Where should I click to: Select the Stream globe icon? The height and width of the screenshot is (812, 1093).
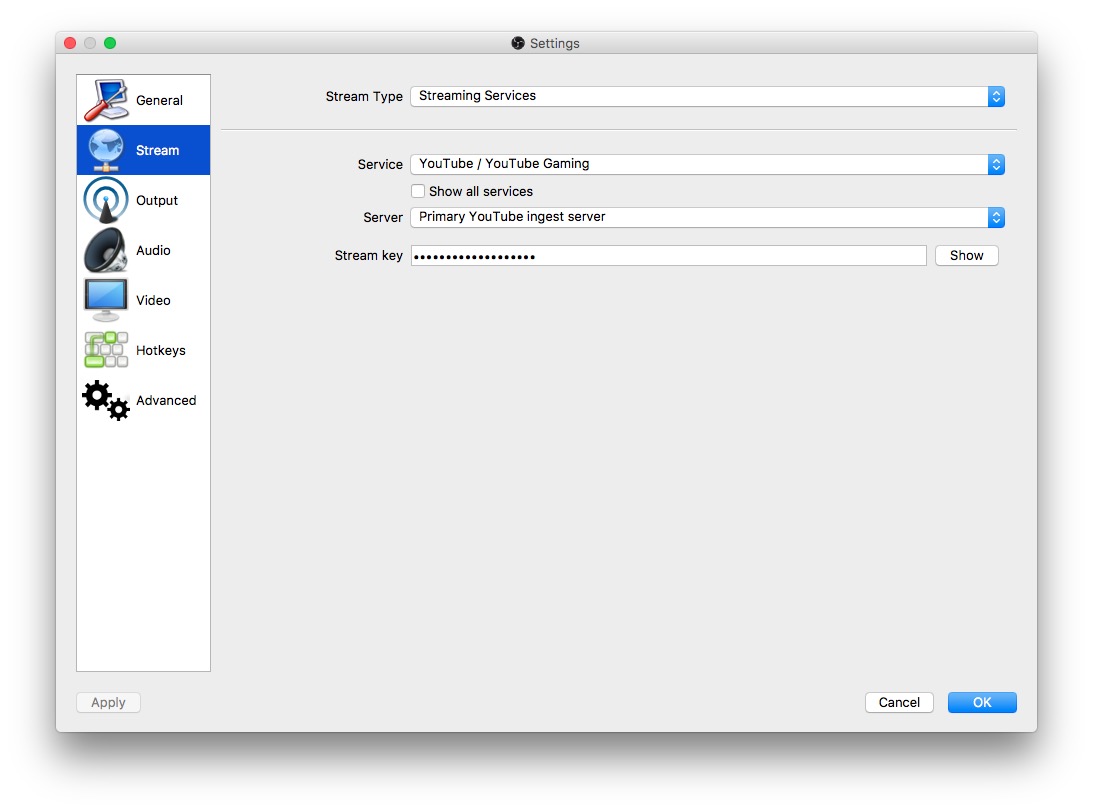106,150
